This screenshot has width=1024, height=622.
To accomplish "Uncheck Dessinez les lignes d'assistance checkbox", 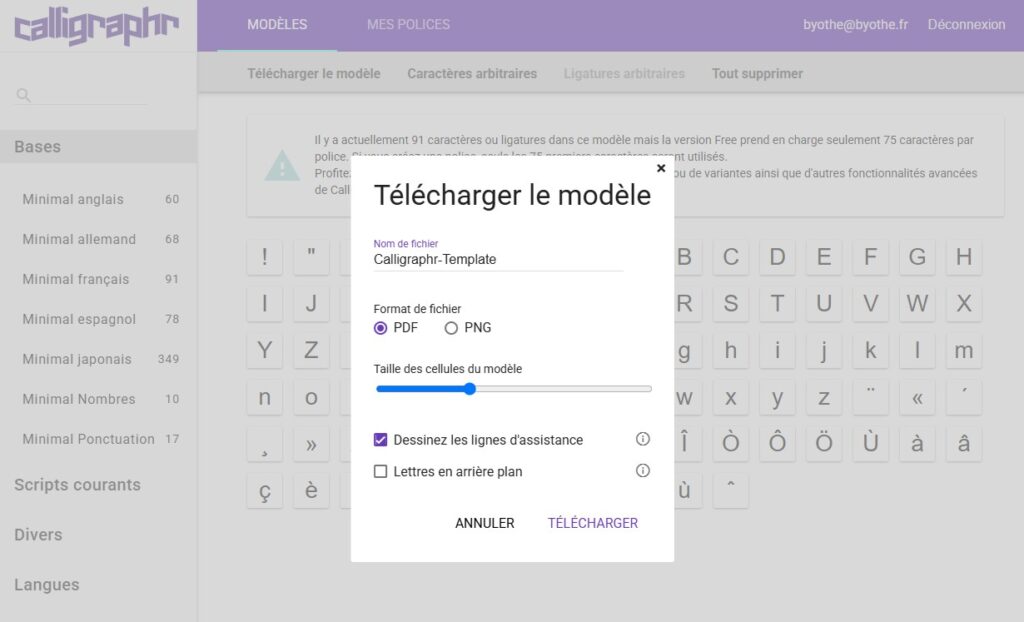I will point(380,440).
